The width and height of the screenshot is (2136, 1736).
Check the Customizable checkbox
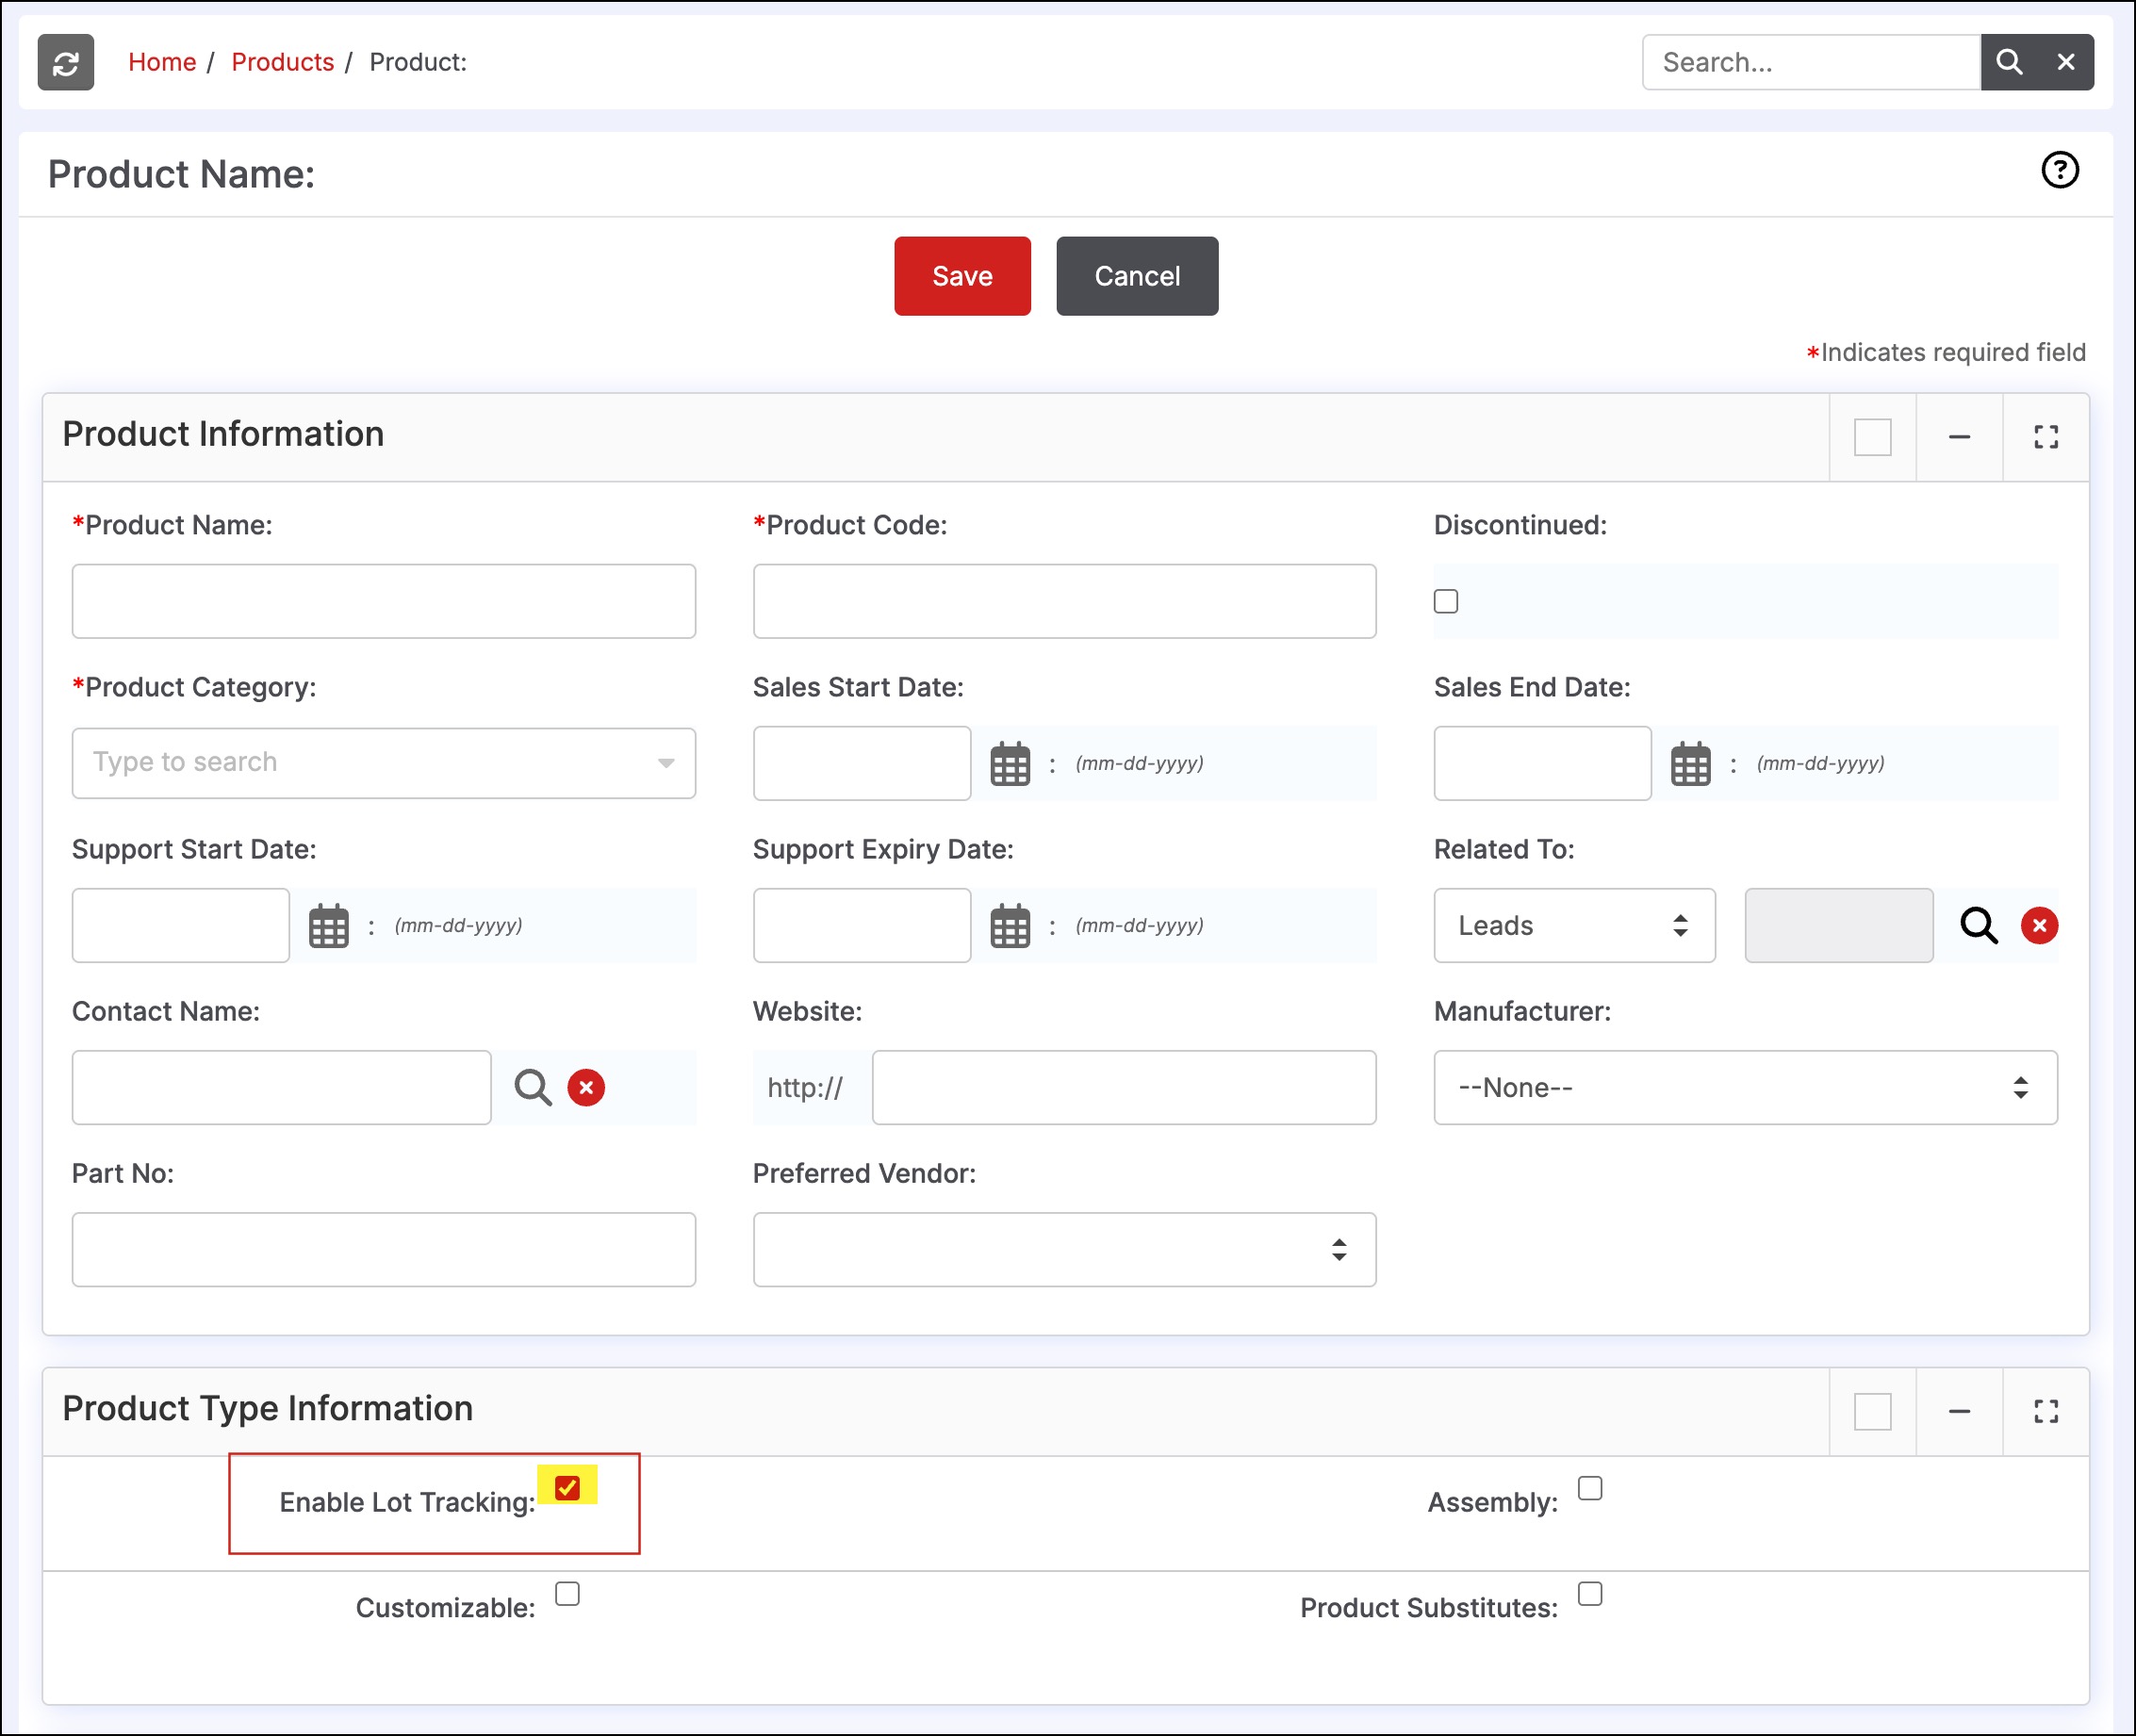pyautogui.click(x=567, y=1593)
